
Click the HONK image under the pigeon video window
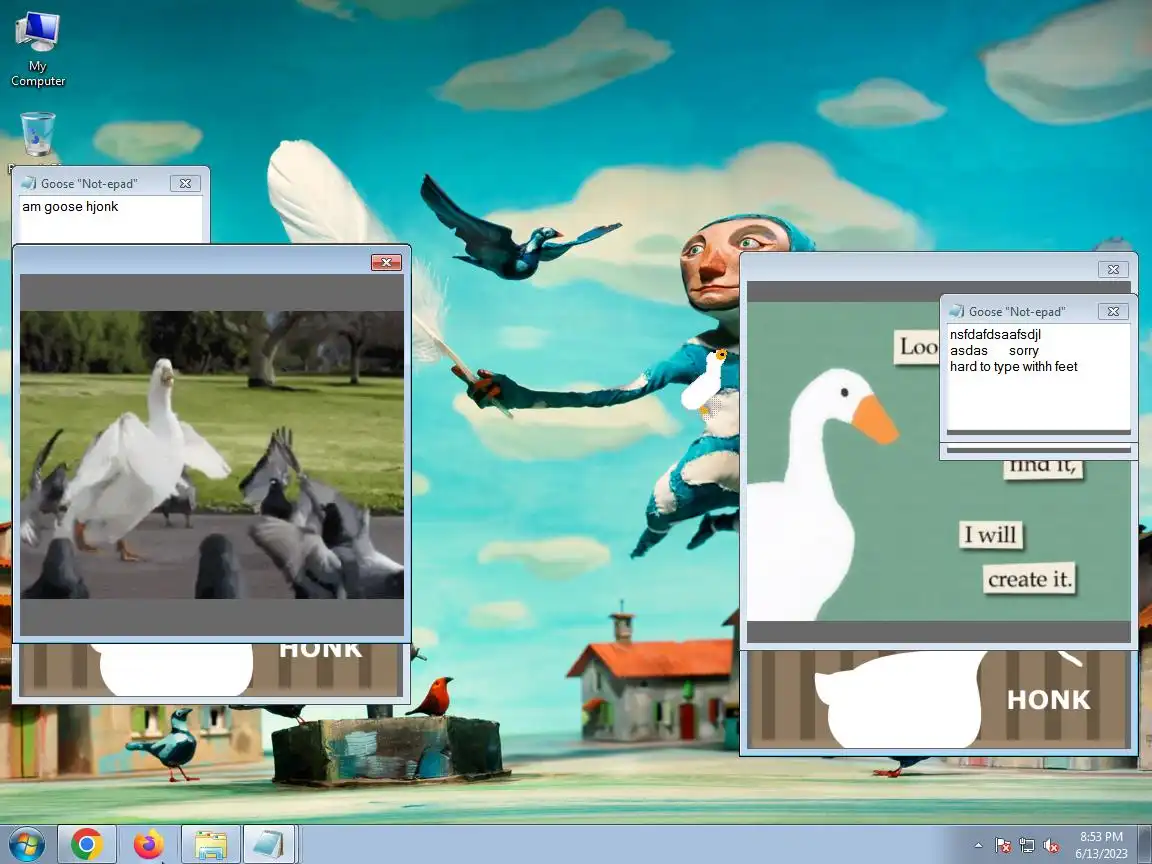coord(212,670)
